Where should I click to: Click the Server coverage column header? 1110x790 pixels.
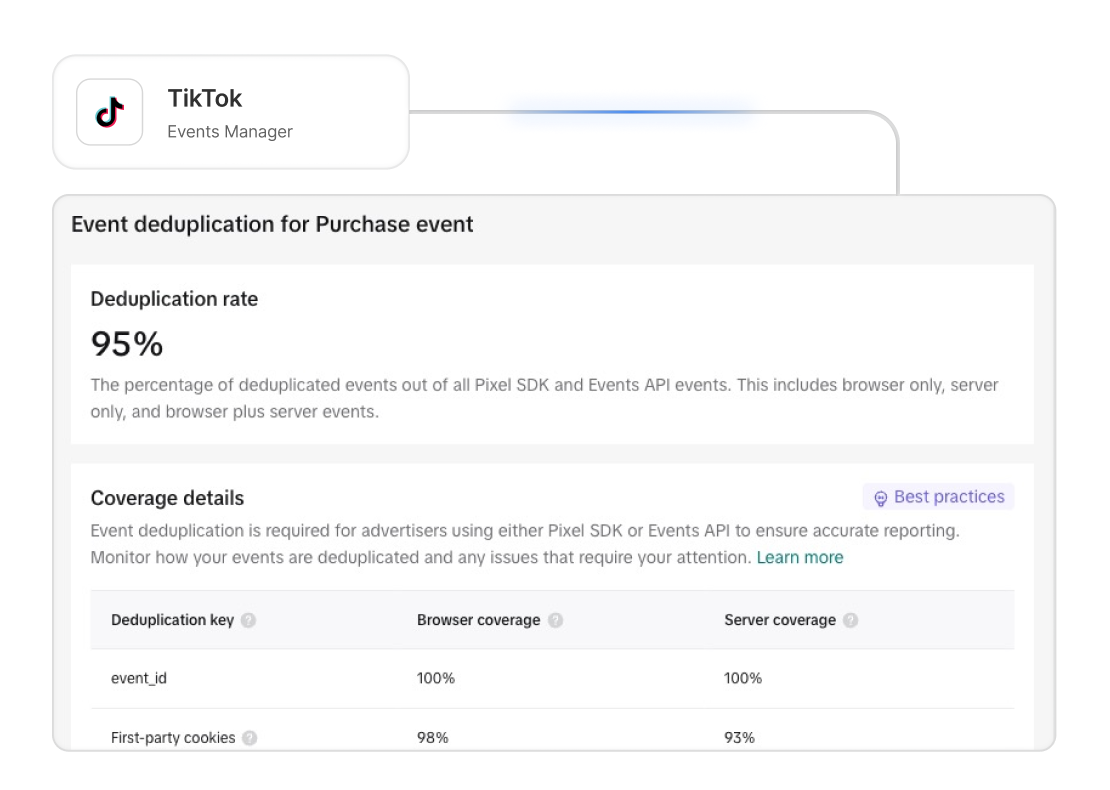779,620
